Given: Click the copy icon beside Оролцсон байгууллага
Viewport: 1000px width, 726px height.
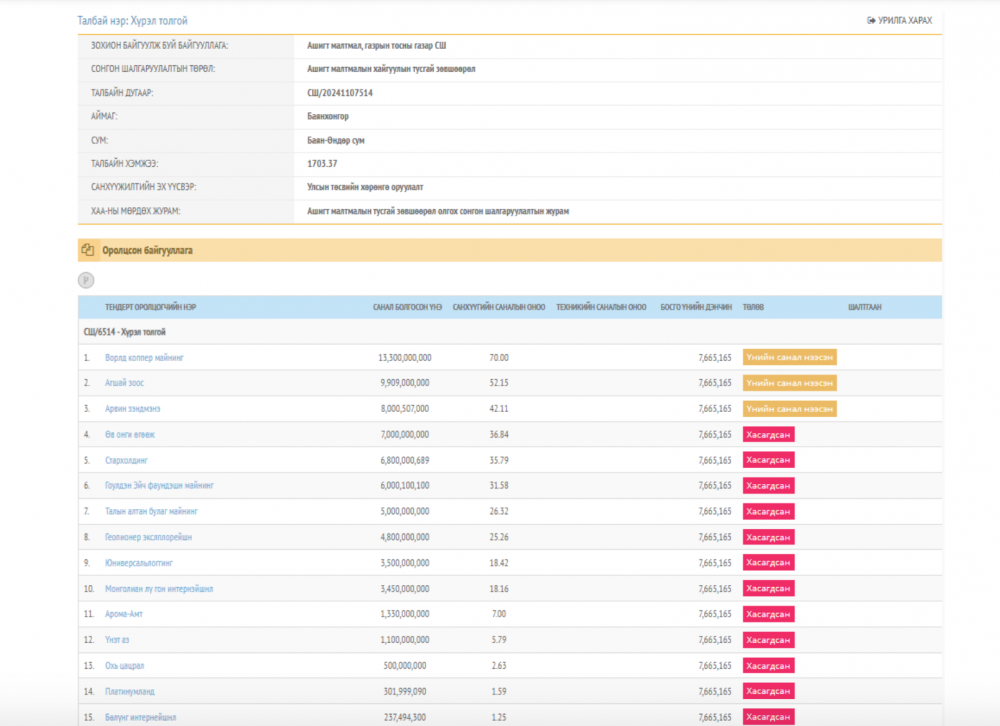Looking at the screenshot, I should pos(88,250).
